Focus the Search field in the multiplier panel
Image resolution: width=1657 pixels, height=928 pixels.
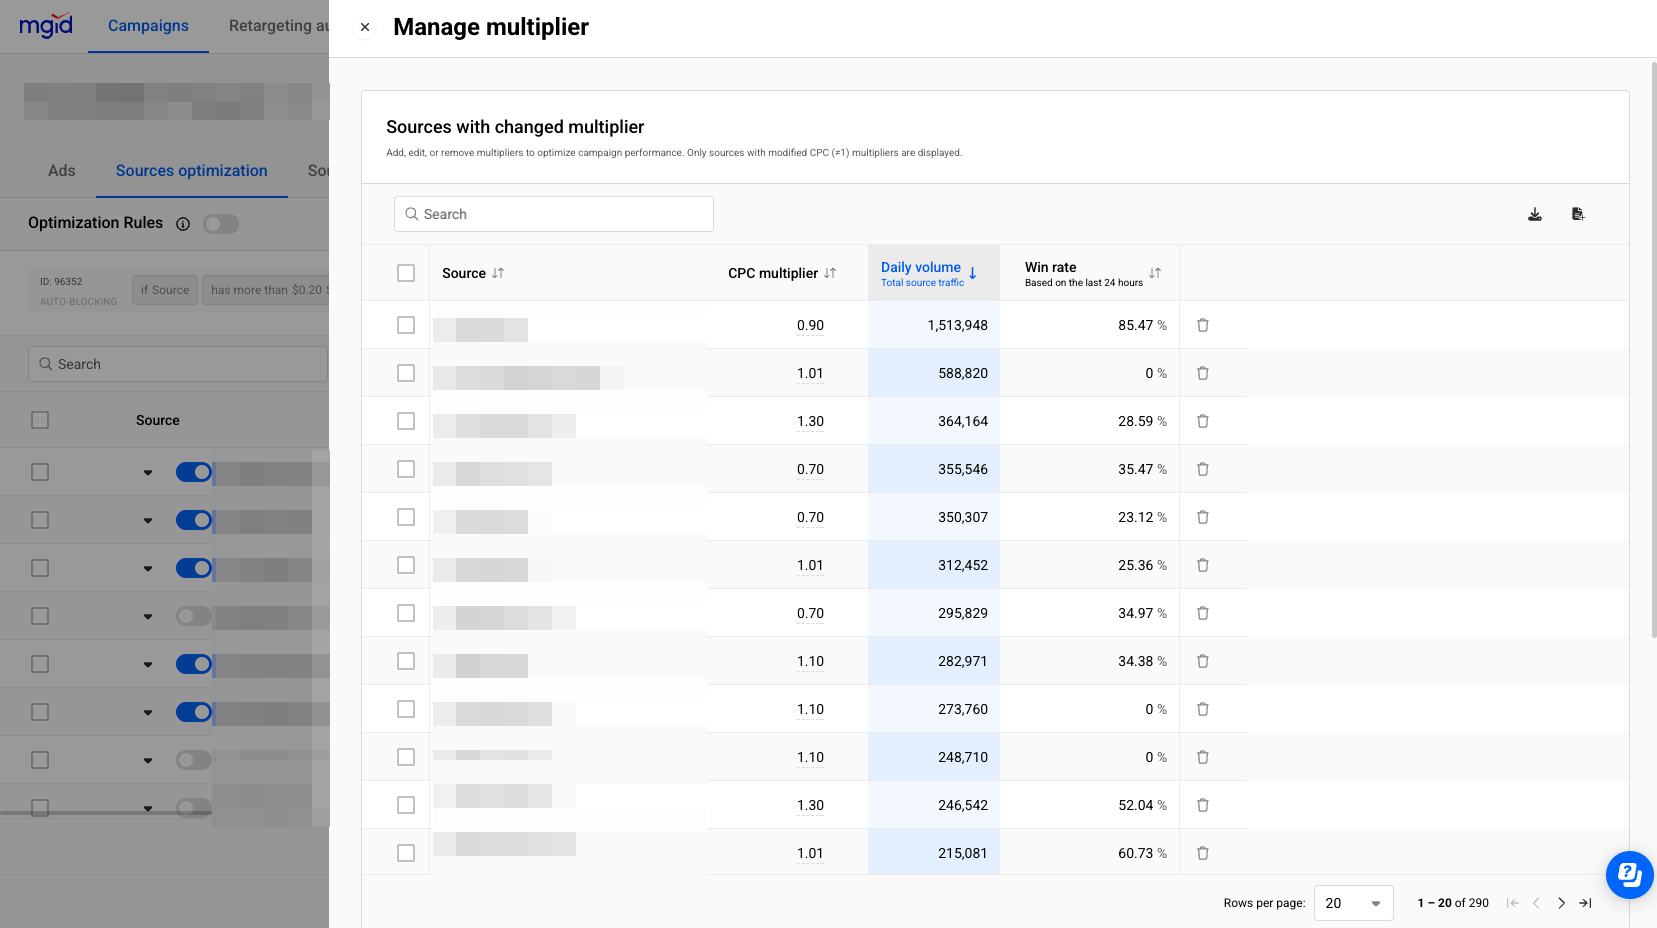pyautogui.click(x=554, y=214)
